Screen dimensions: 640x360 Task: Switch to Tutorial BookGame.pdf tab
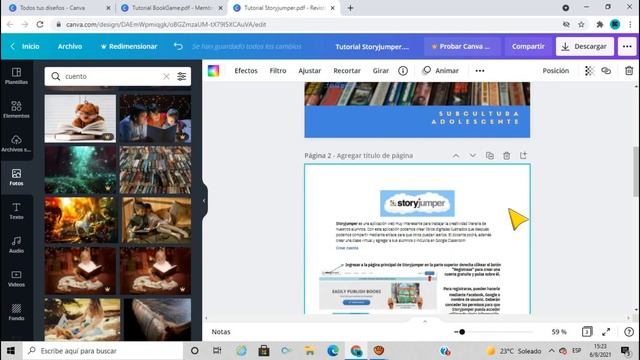pyautogui.click(x=171, y=8)
